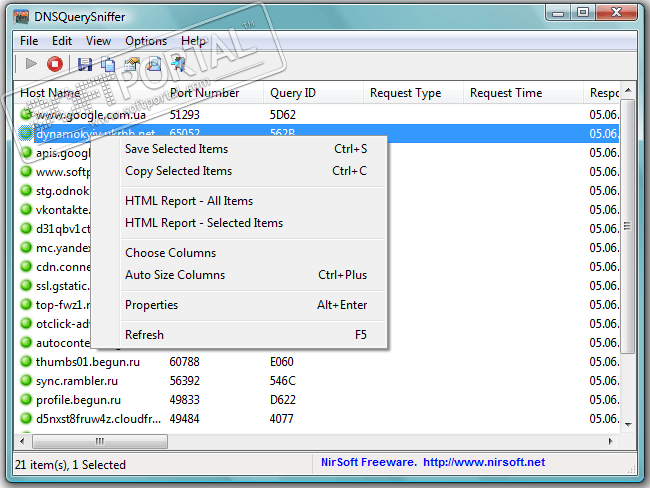This screenshot has width=650, height=488.
Task: Open the nirsoft.net link in status bar
Action: [x=484, y=462]
